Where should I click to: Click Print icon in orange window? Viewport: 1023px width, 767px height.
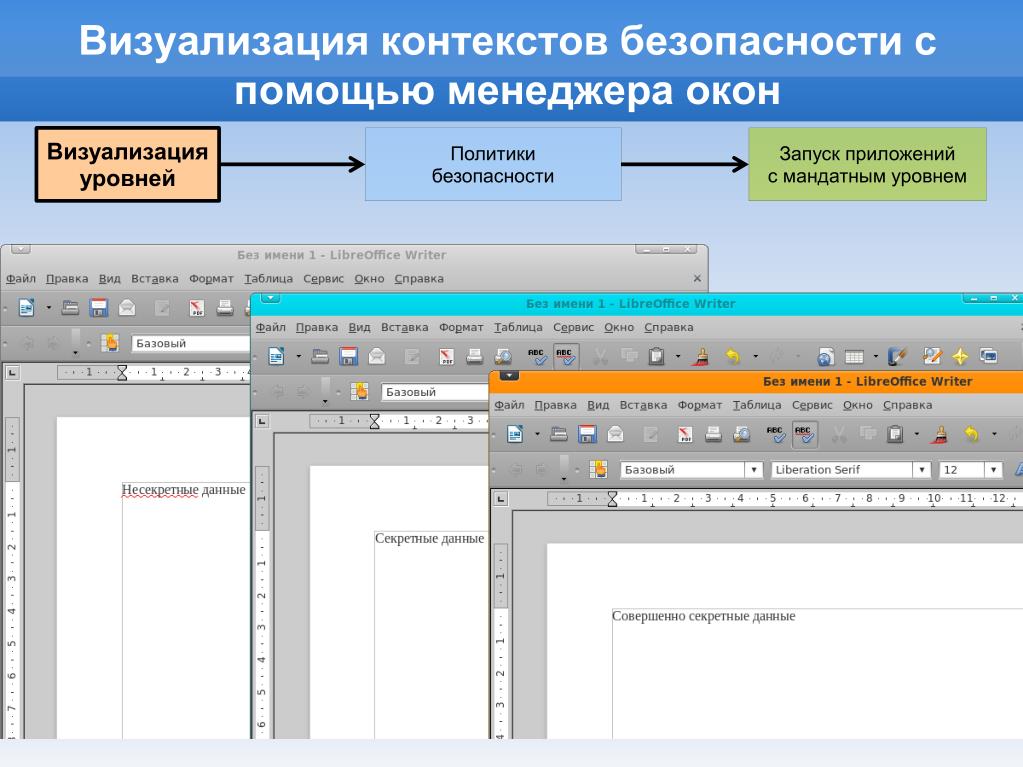click(x=713, y=434)
